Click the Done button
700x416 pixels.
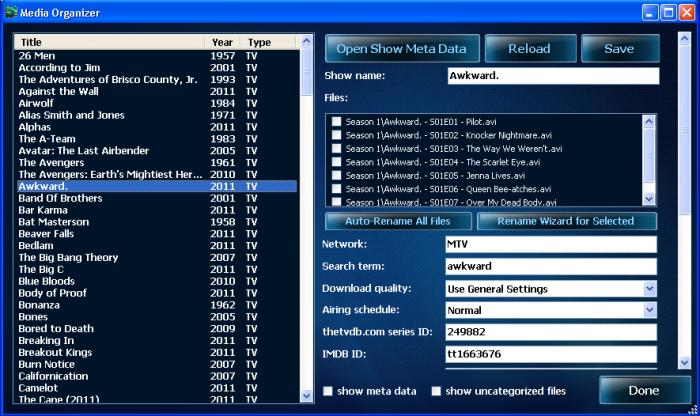pyautogui.click(x=645, y=391)
